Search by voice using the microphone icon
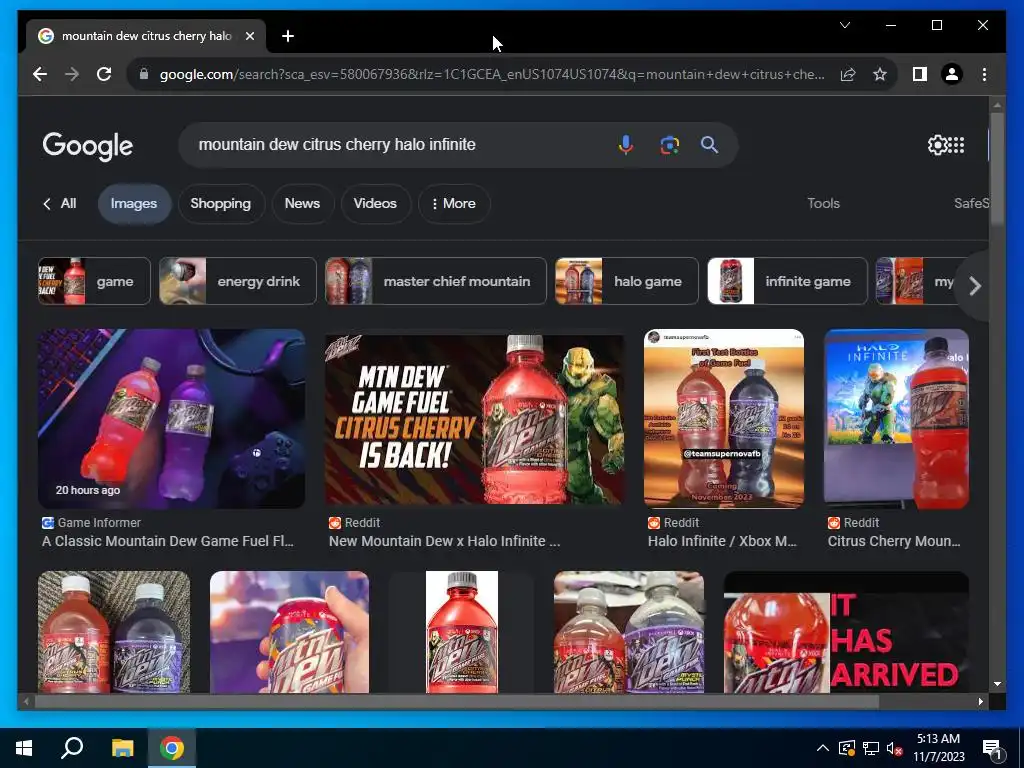 click(x=626, y=144)
